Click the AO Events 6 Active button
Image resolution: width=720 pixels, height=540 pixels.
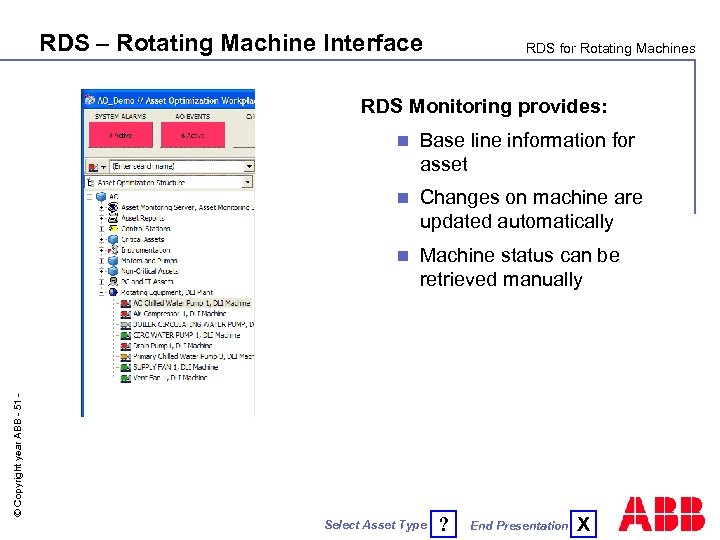point(193,135)
